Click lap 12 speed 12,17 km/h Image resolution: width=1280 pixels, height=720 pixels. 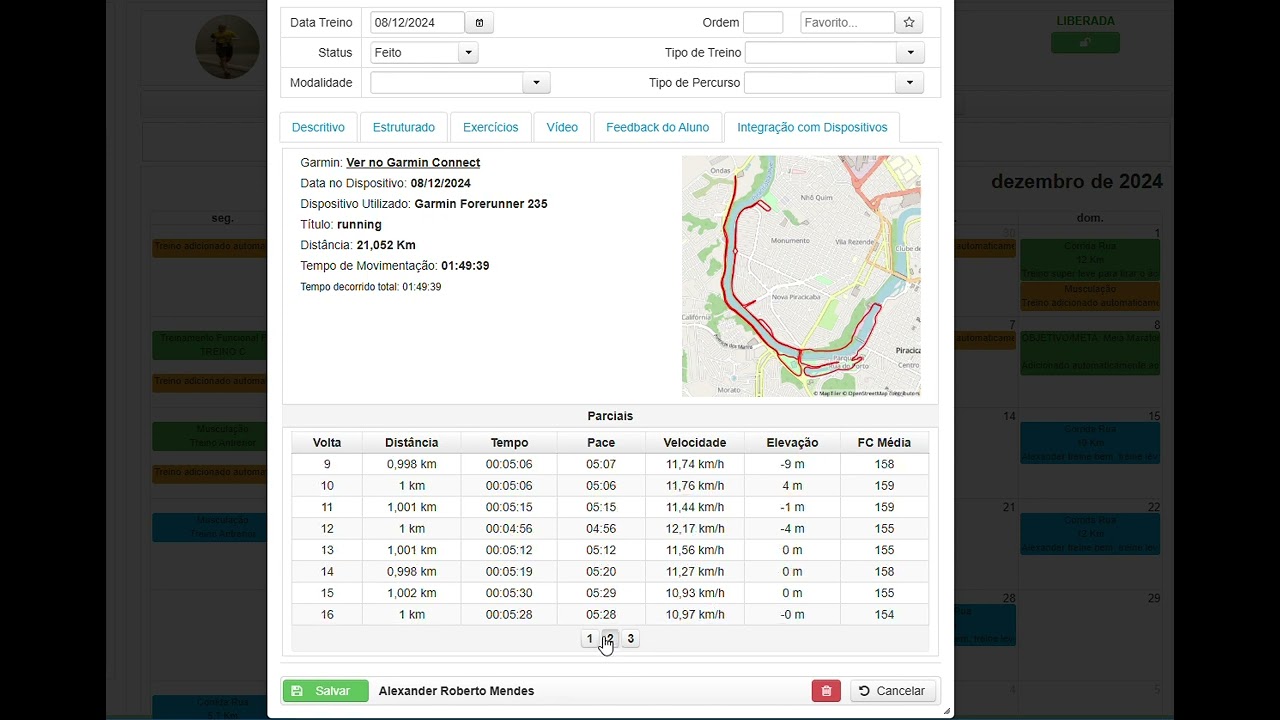694,529
